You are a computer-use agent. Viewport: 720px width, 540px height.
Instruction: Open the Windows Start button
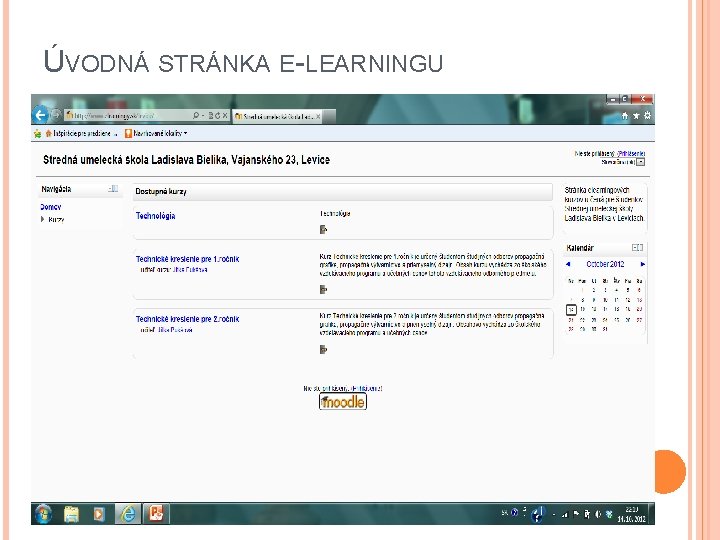tap(44, 514)
